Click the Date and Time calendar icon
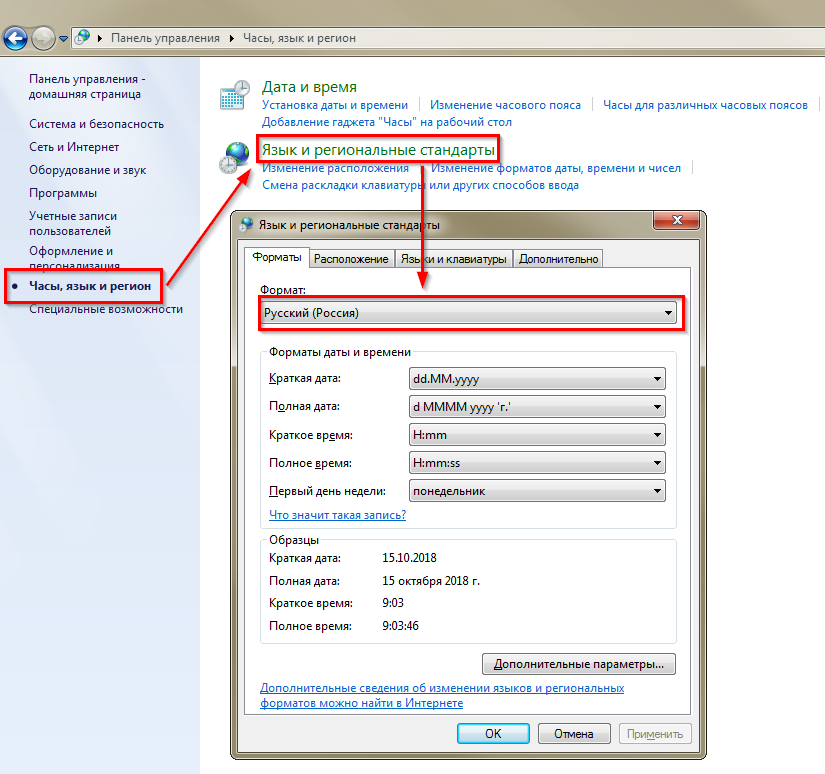 (x=235, y=95)
